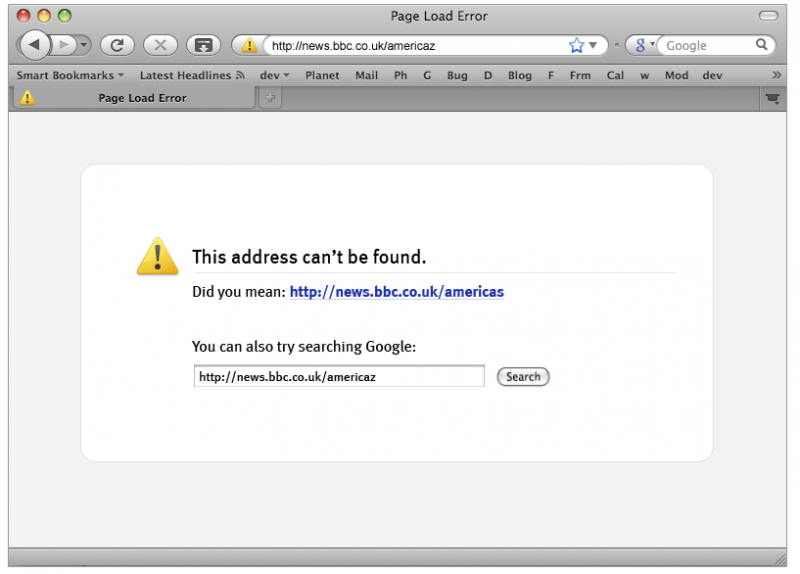This screenshot has width=800, height=574.
Task: Open the F bookmark
Action: click(x=551, y=76)
